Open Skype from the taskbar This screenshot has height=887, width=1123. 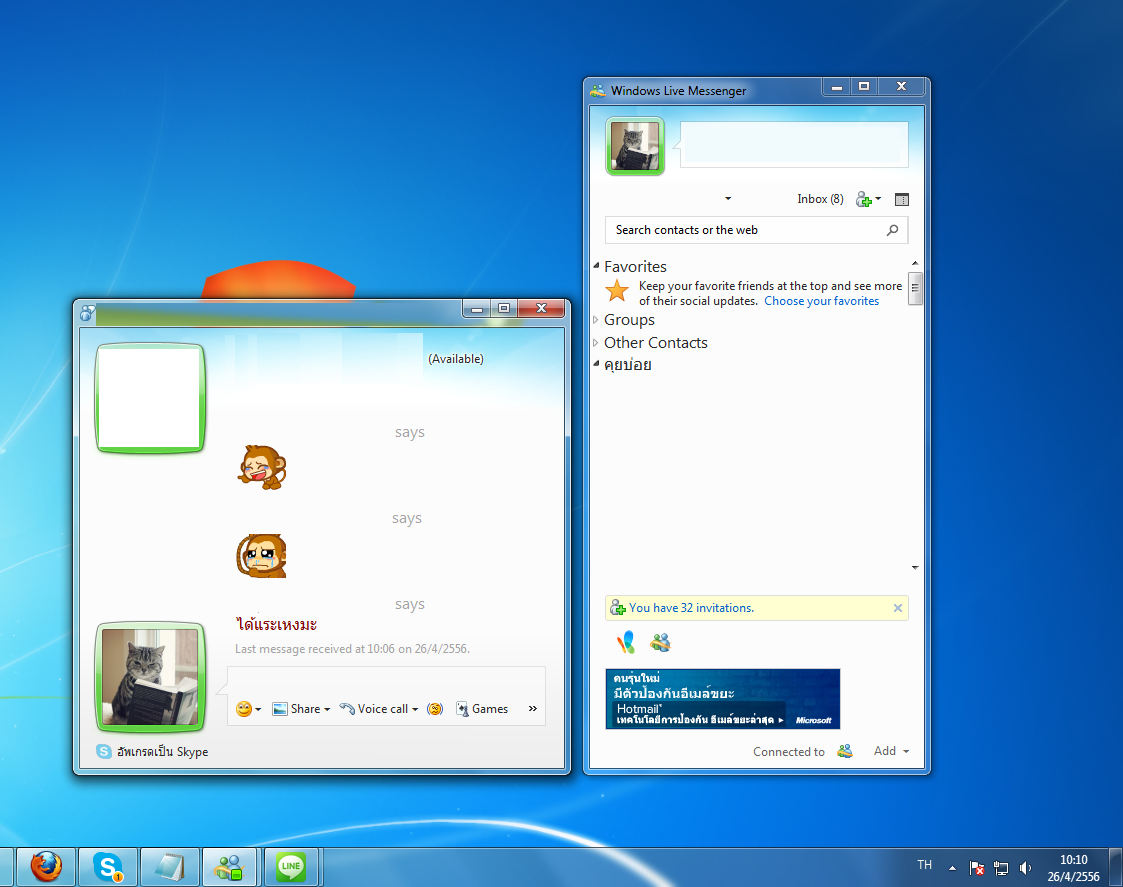click(108, 867)
